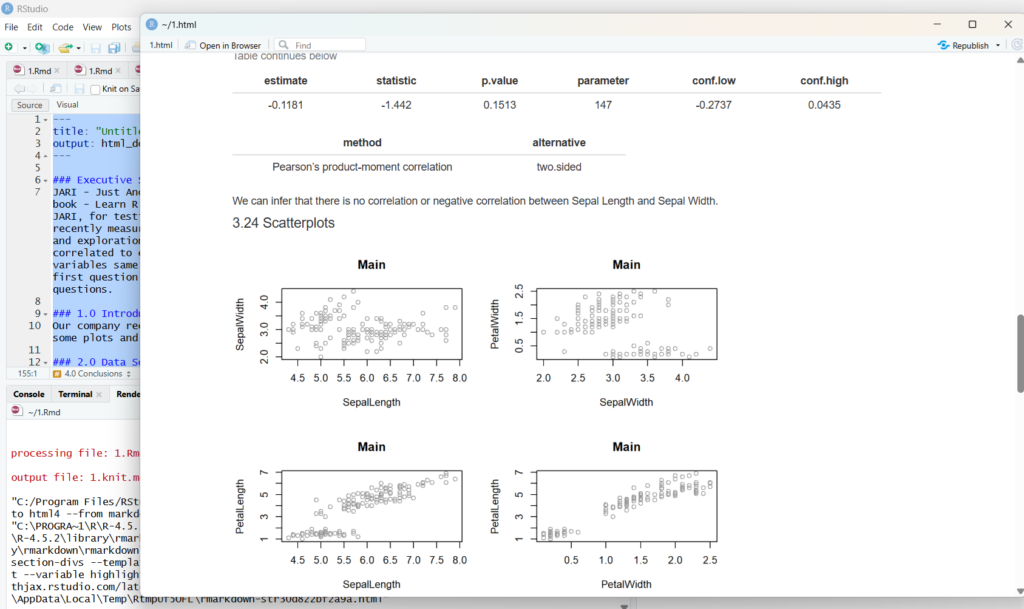Open the Republish dropdown arrow
1024x609 pixels.
coord(998,45)
